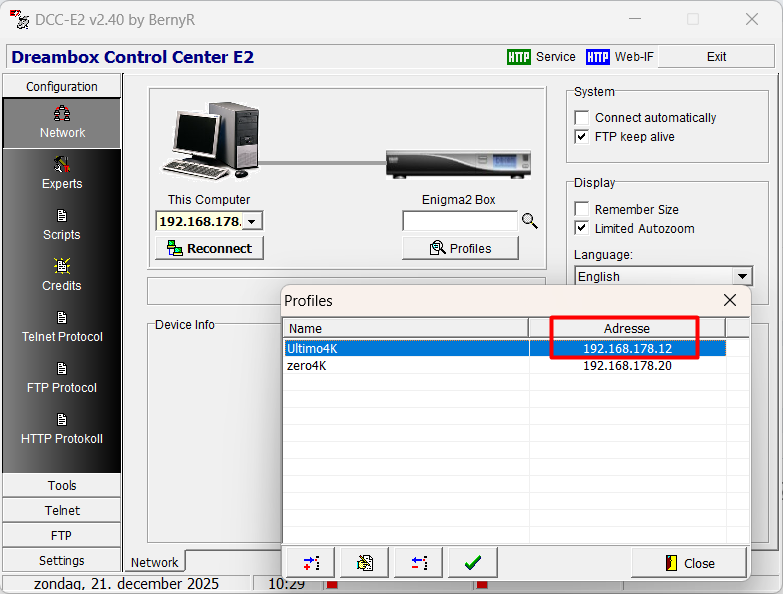Remove the selected profile icon
The width and height of the screenshot is (783, 594).
point(419,563)
